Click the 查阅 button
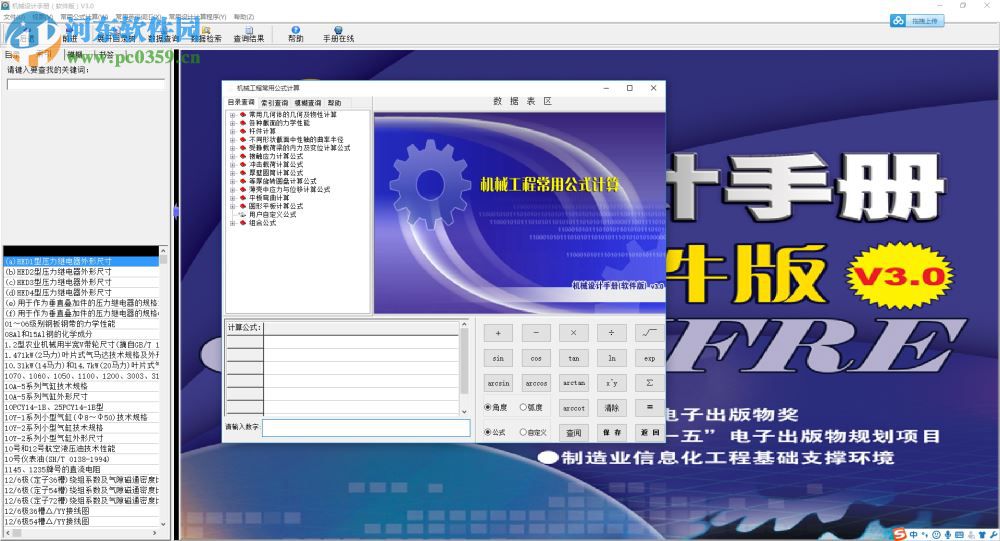 (x=573, y=433)
